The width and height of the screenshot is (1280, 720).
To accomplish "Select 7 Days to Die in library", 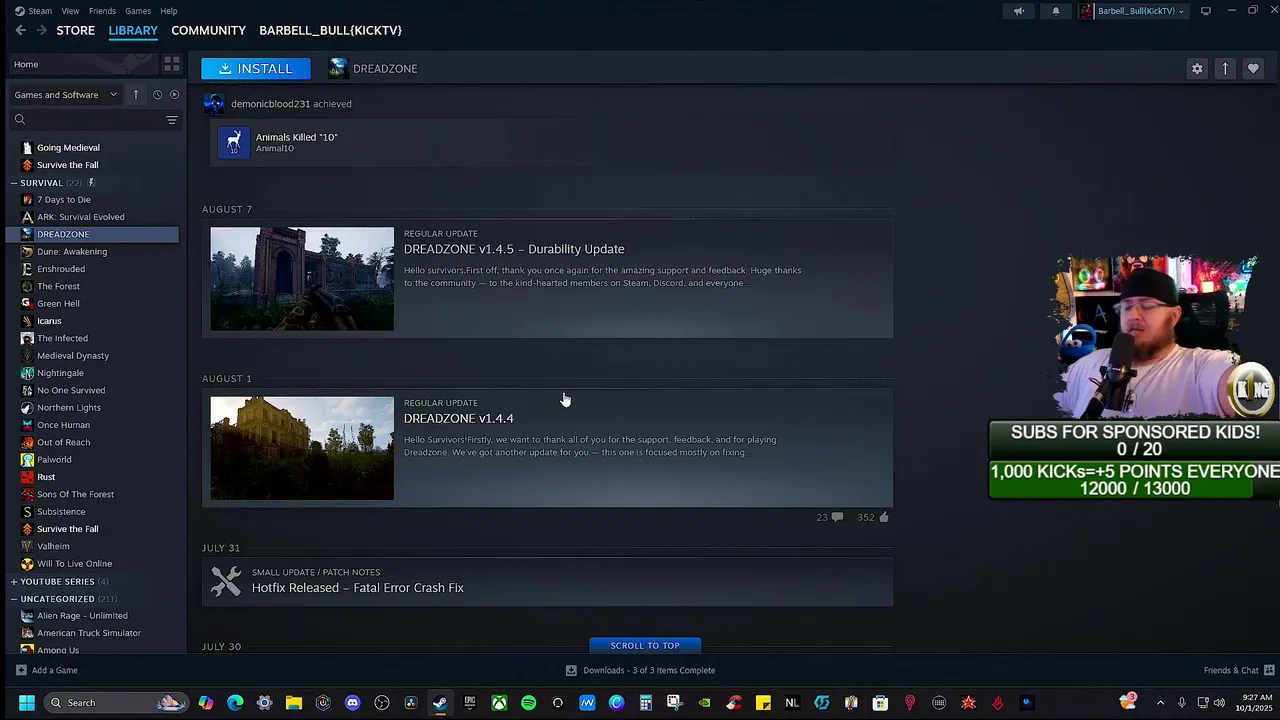I will pos(63,200).
